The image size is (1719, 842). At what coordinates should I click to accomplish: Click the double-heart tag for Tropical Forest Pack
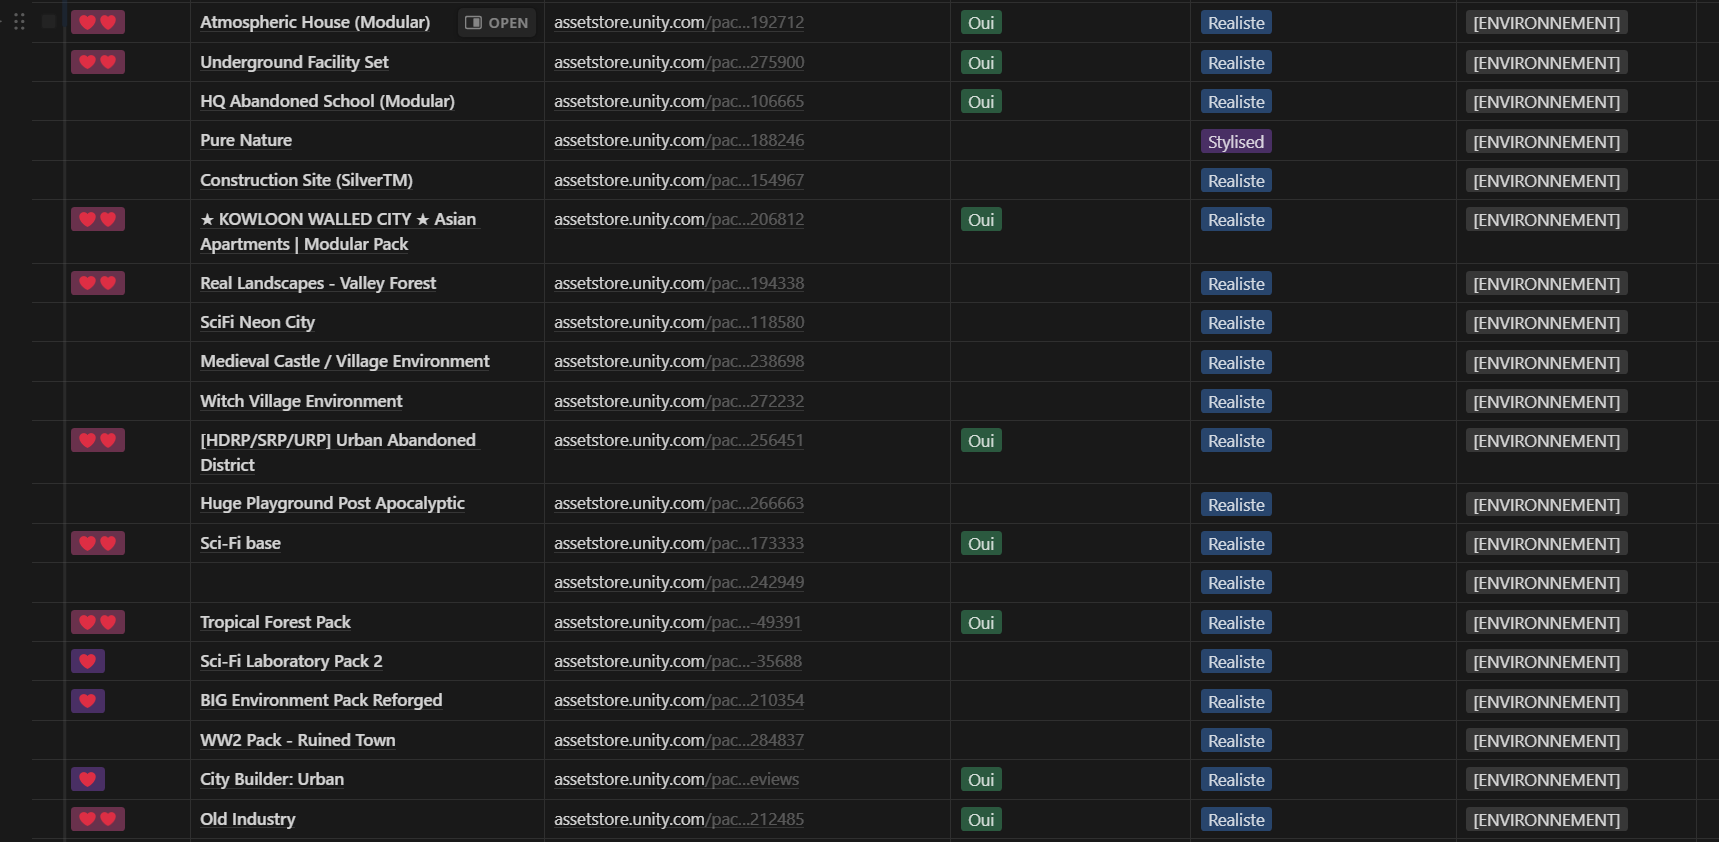click(x=98, y=622)
